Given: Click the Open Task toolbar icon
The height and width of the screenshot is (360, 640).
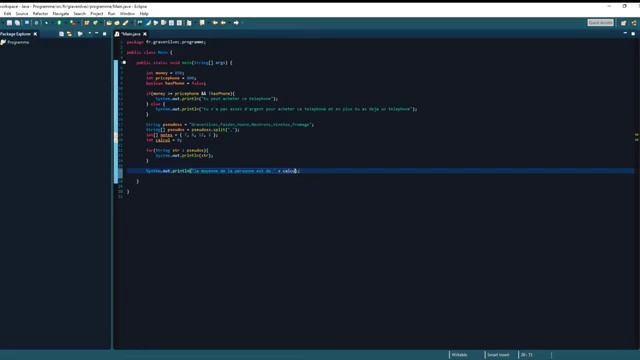Looking at the screenshot, I should 117,23.
